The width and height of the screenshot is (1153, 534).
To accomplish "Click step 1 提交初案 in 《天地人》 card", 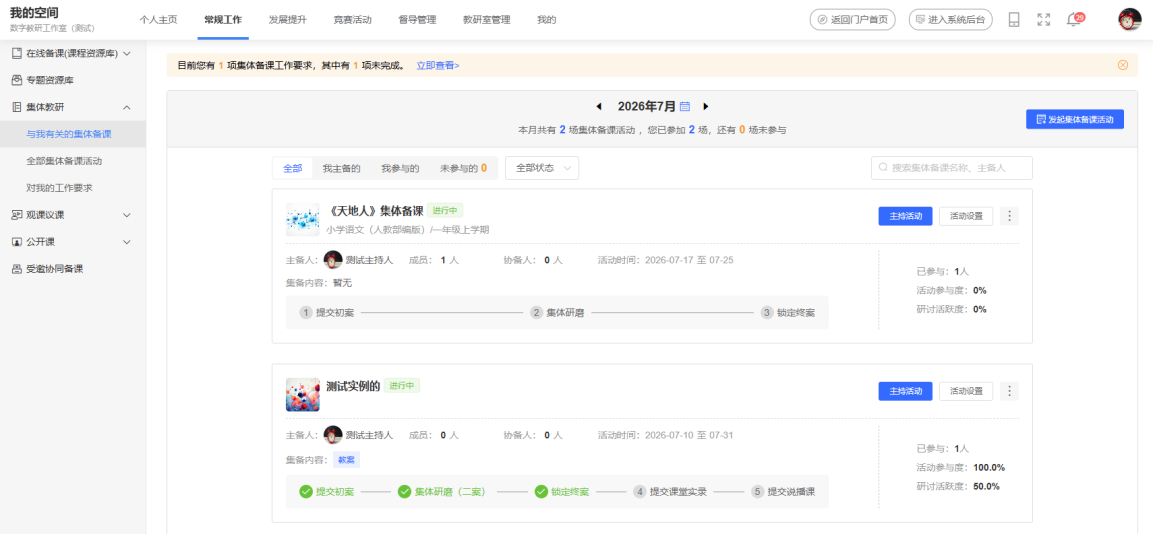I will click(x=327, y=313).
